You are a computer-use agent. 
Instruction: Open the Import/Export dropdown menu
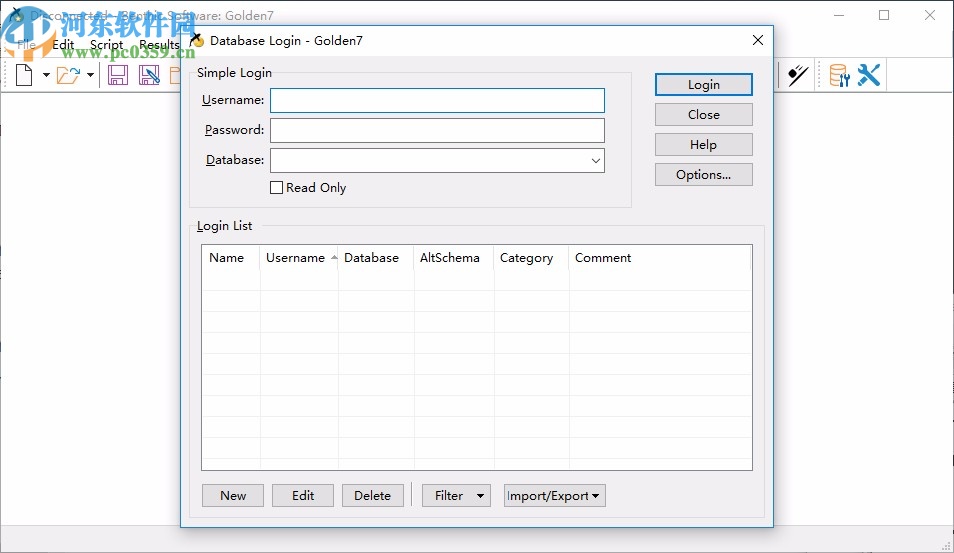pos(554,496)
